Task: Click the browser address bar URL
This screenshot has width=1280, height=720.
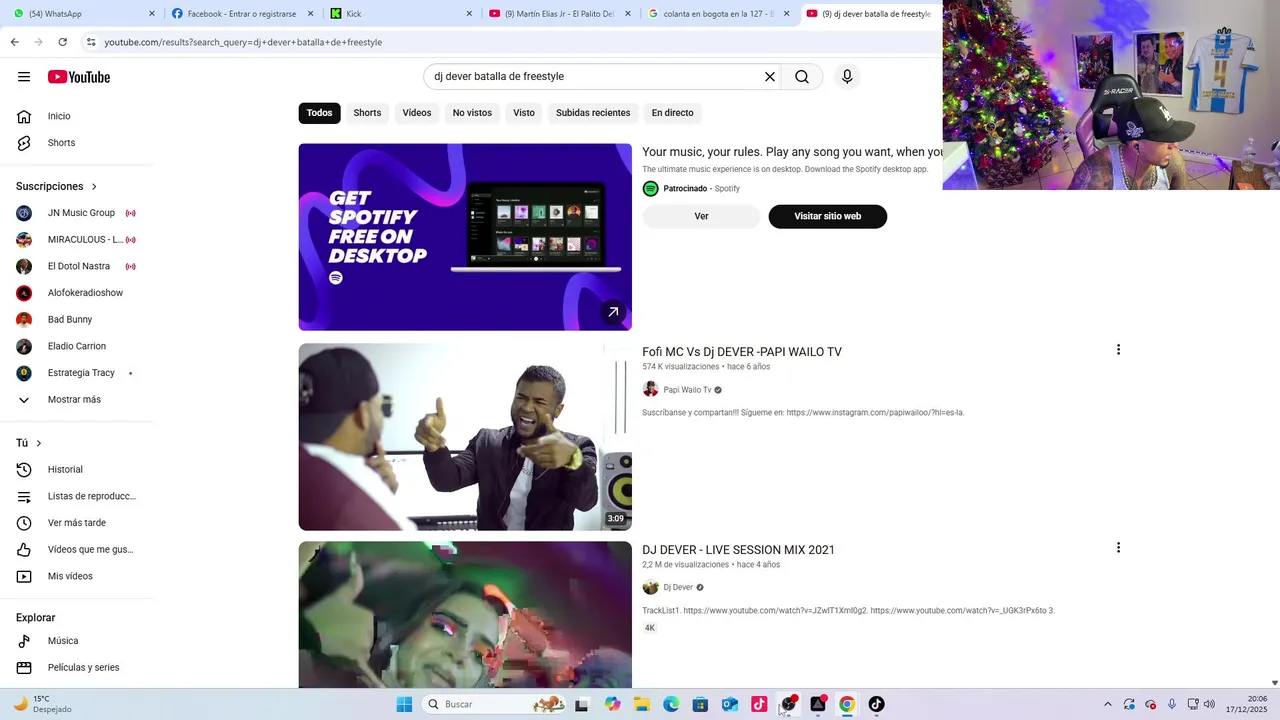Action: 243,42
